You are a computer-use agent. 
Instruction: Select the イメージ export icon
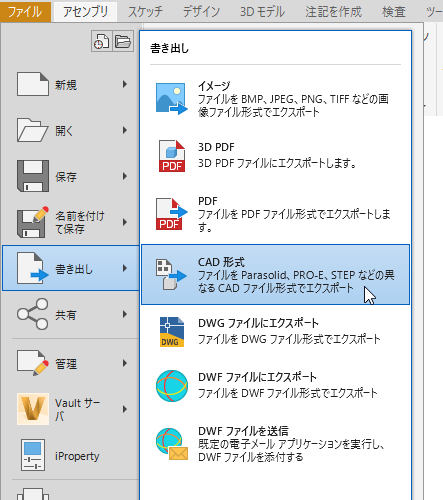pyautogui.click(x=171, y=99)
